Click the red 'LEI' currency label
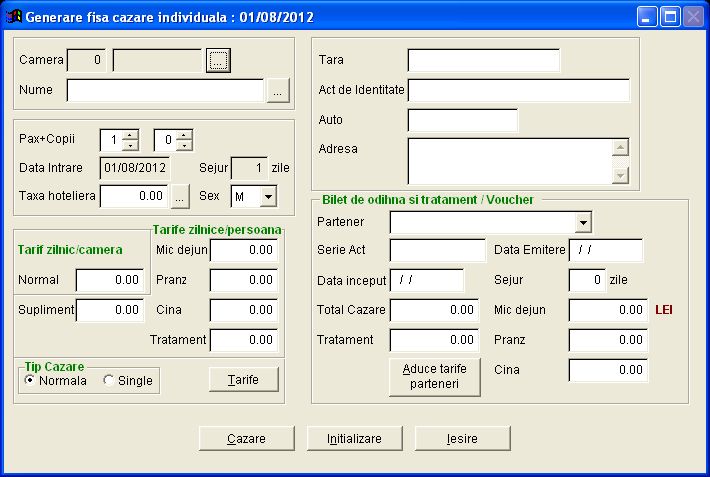The height and width of the screenshot is (477, 710). tap(664, 310)
